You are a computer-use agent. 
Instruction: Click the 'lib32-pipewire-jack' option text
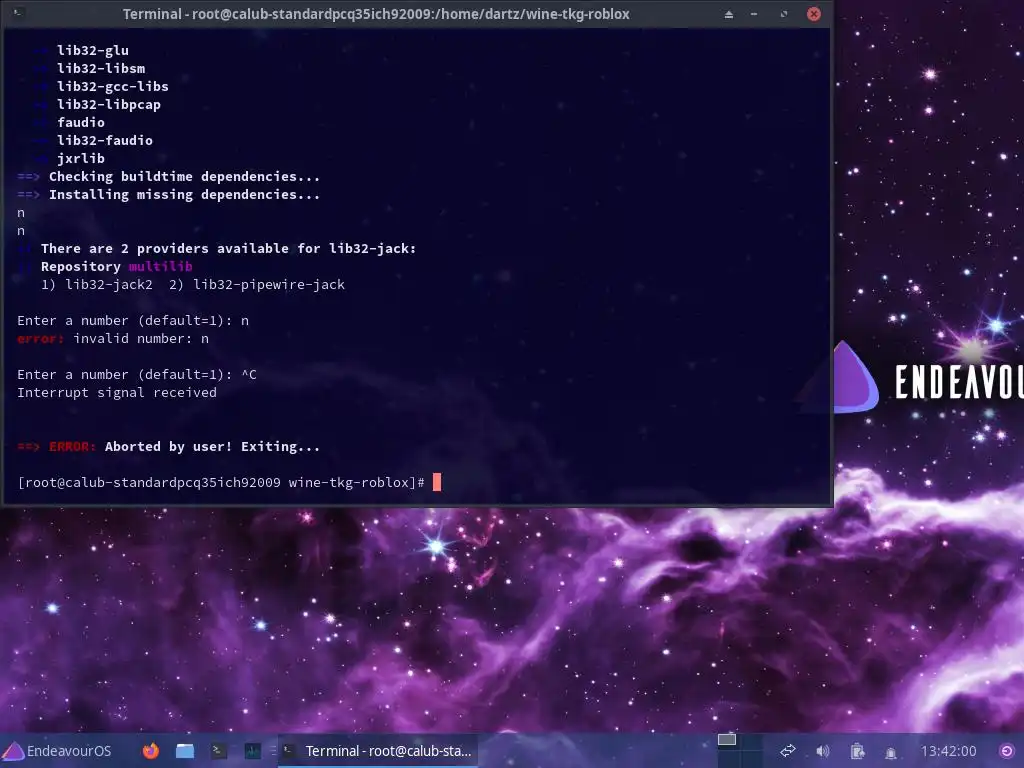[x=269, y=285]
